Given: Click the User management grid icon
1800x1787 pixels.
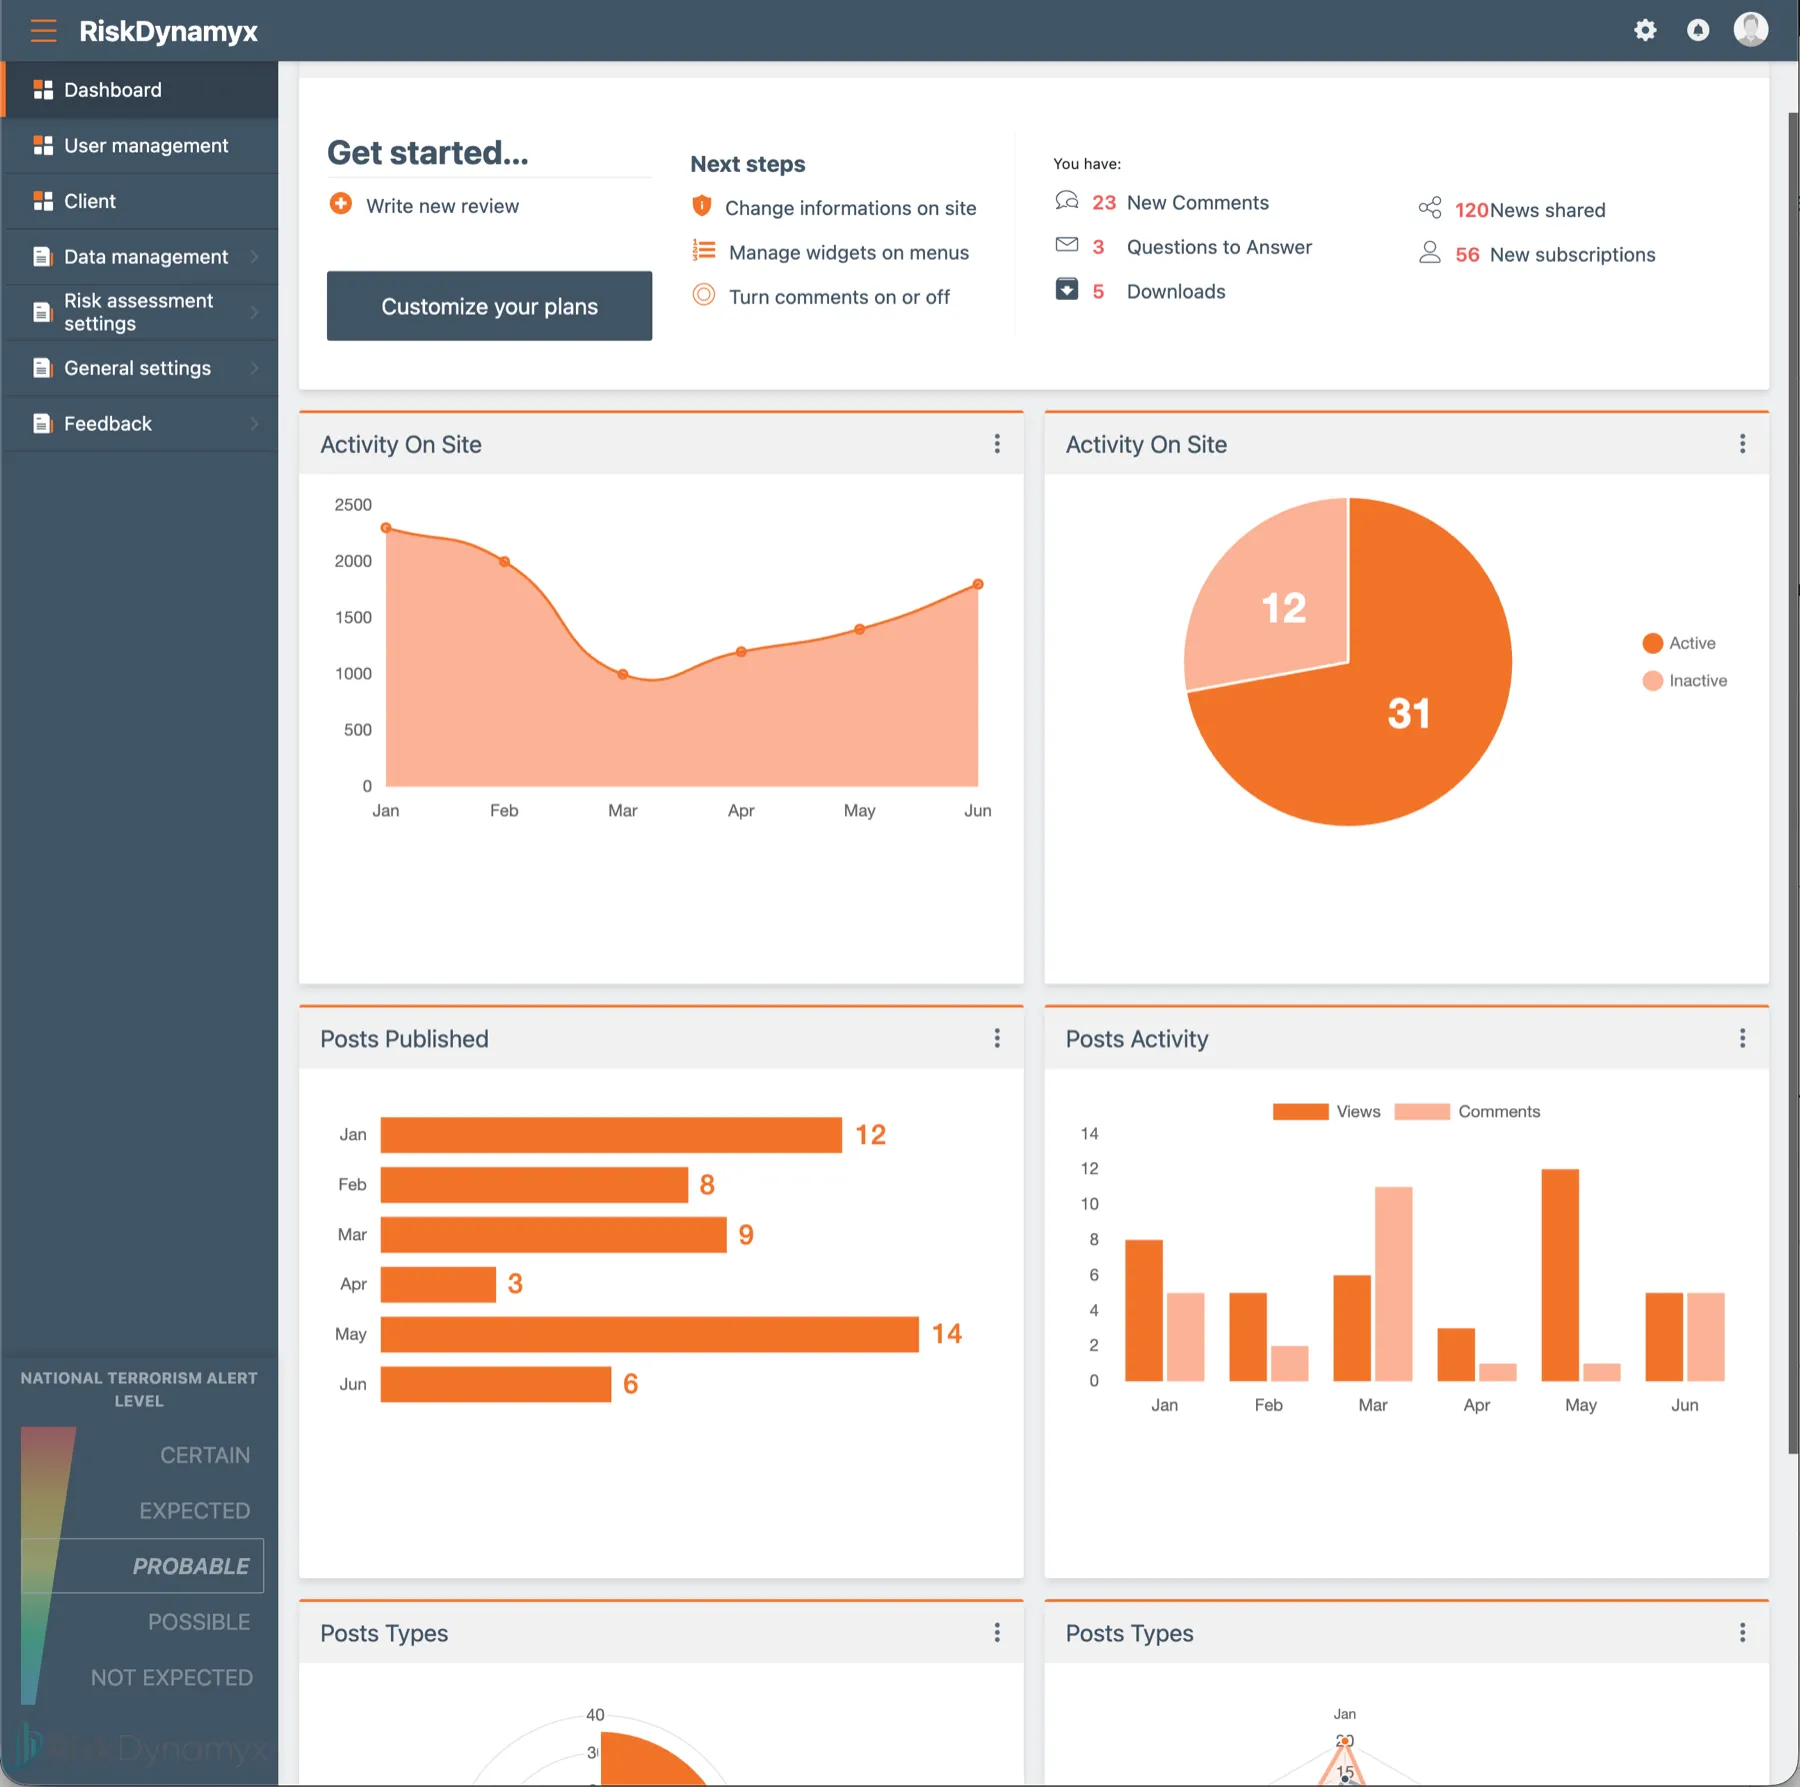Looking at the screenshot, I should [43, 146].
